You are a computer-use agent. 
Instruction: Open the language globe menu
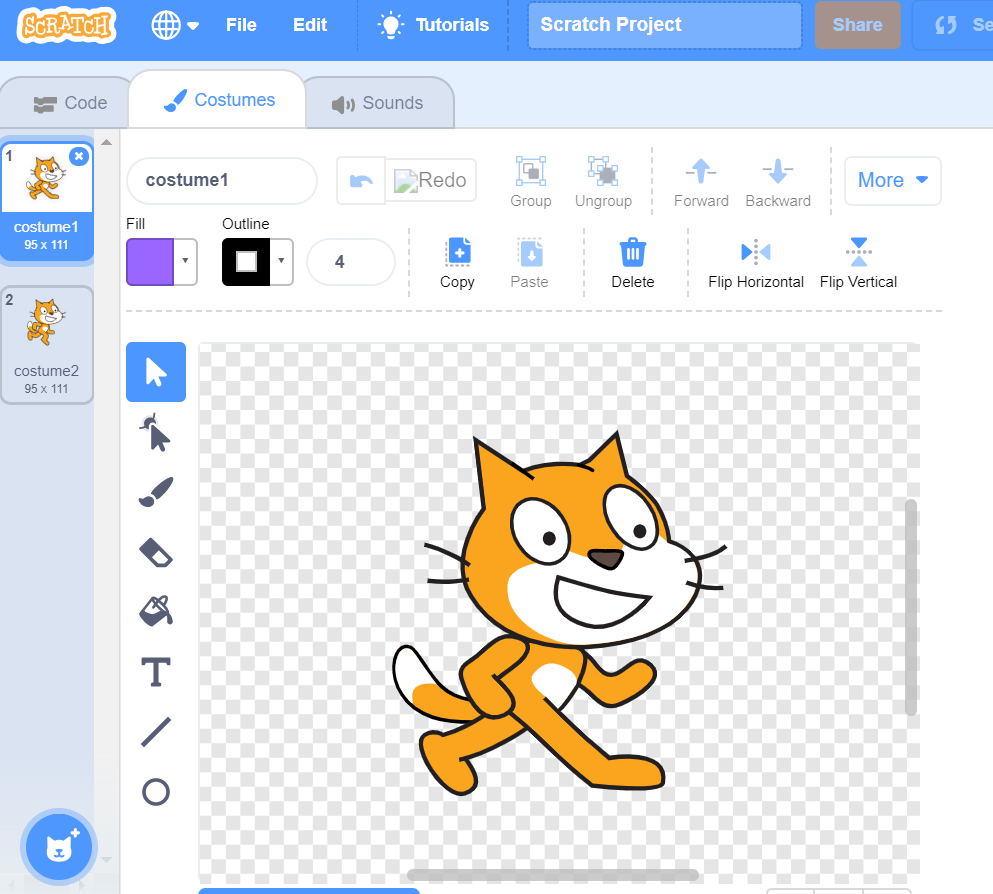[x=175, y=26]
